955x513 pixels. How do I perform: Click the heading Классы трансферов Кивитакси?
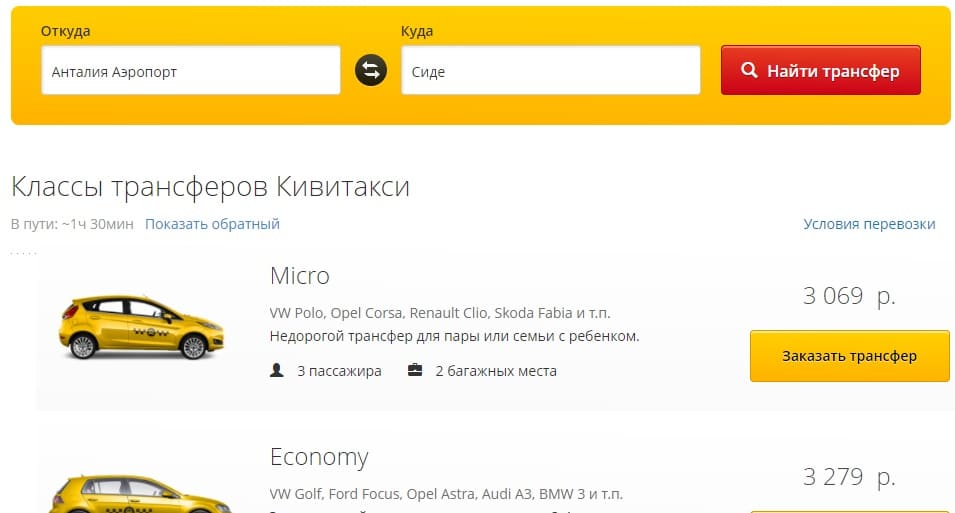click(210, 186)
